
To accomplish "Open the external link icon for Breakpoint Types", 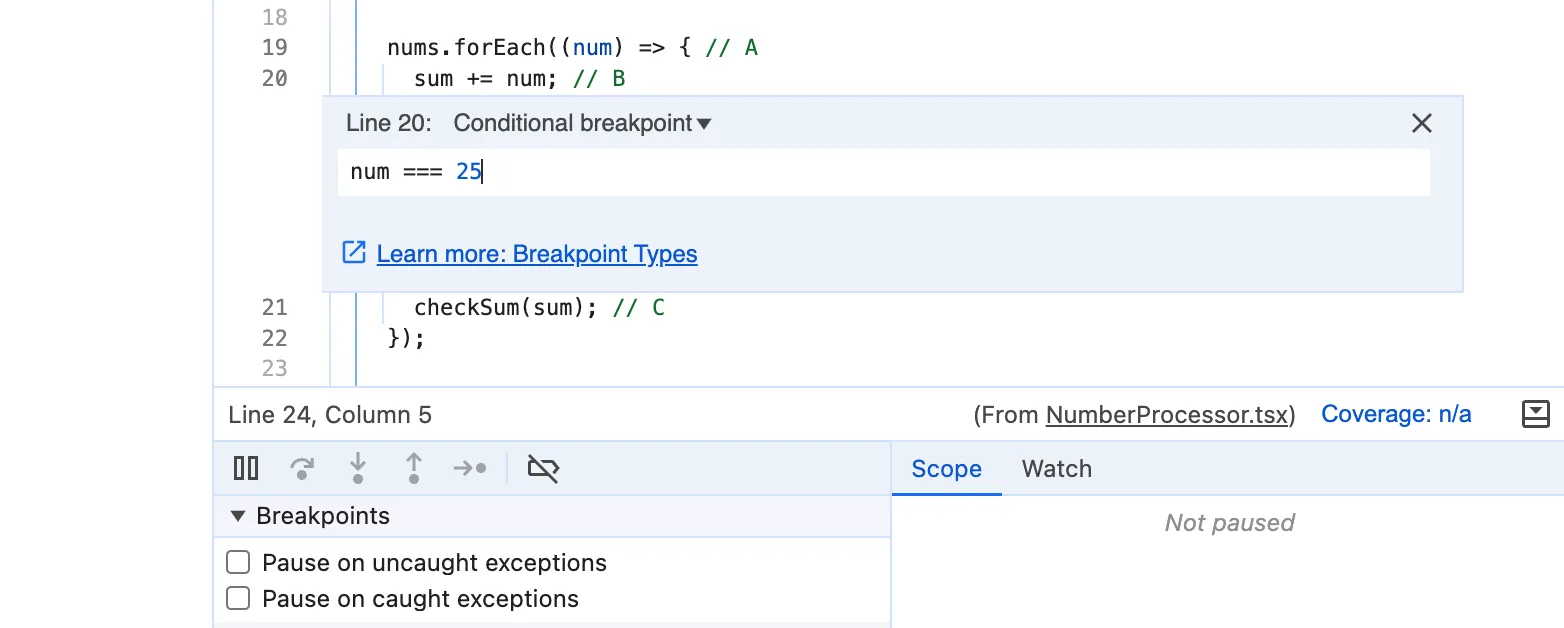I will (x=354, y=252).
